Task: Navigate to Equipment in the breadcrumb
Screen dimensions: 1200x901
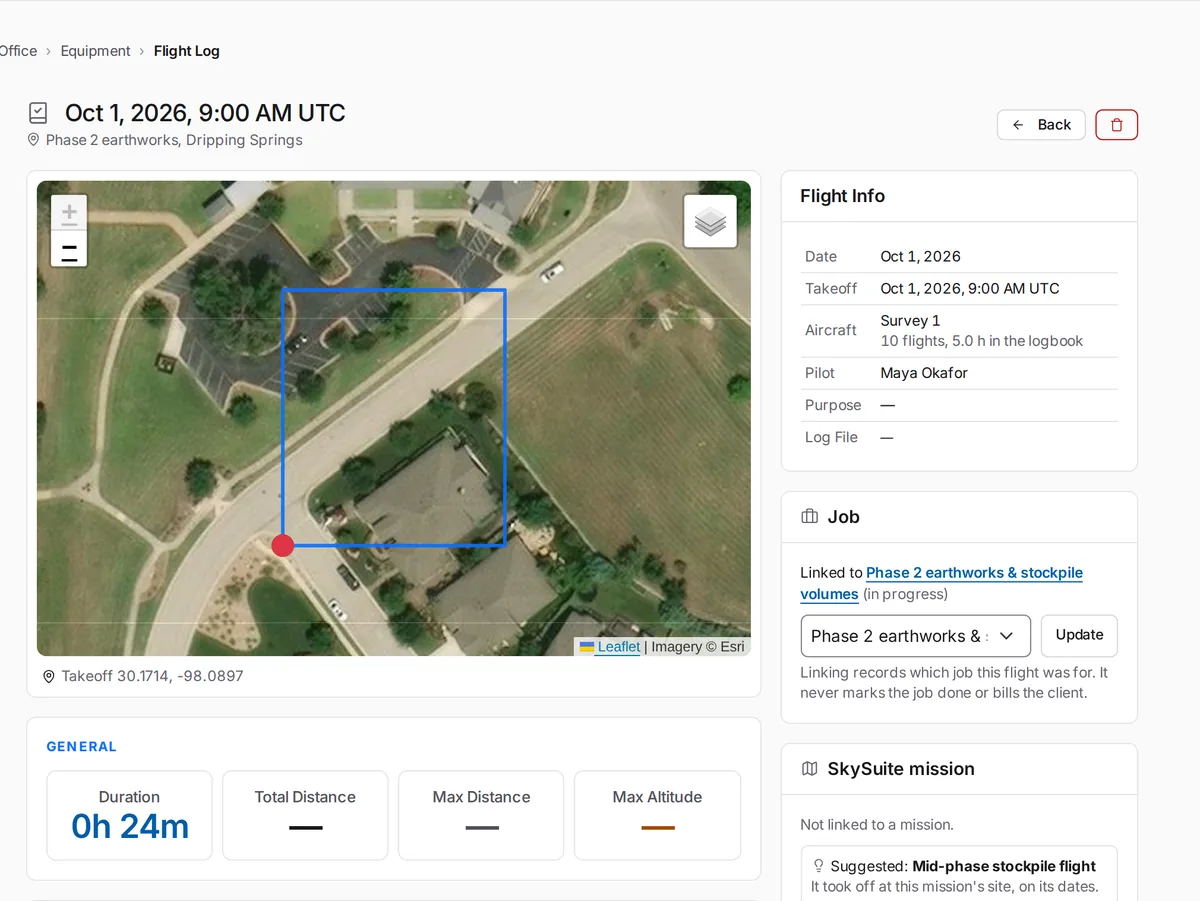Action: pos(95,51)
